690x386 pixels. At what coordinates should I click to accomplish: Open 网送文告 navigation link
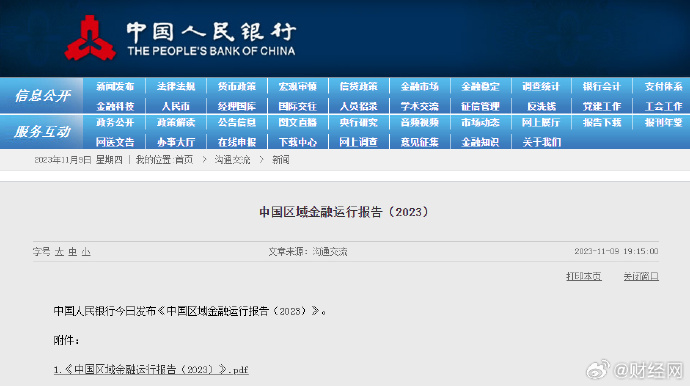pyautogui.click(x=115, y=142)
